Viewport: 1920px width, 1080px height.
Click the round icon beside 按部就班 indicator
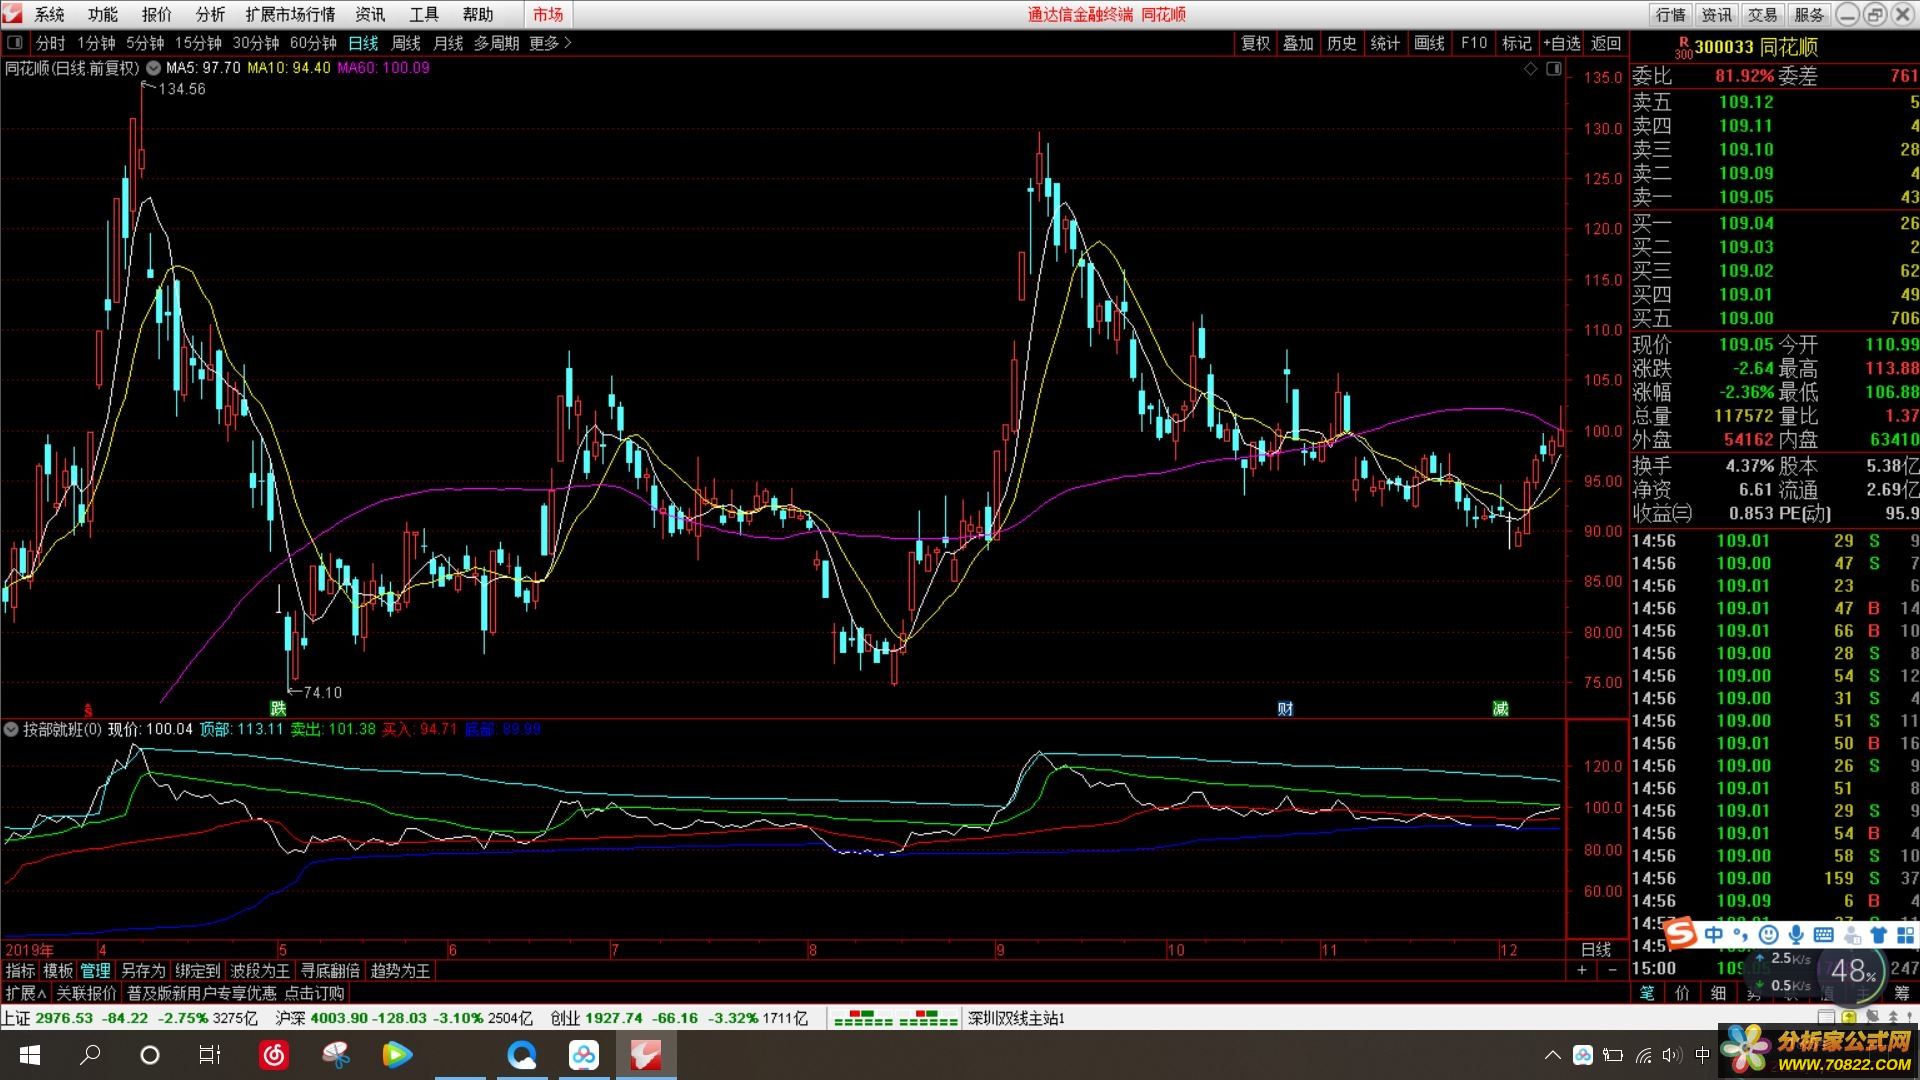(x=11, y=729)
